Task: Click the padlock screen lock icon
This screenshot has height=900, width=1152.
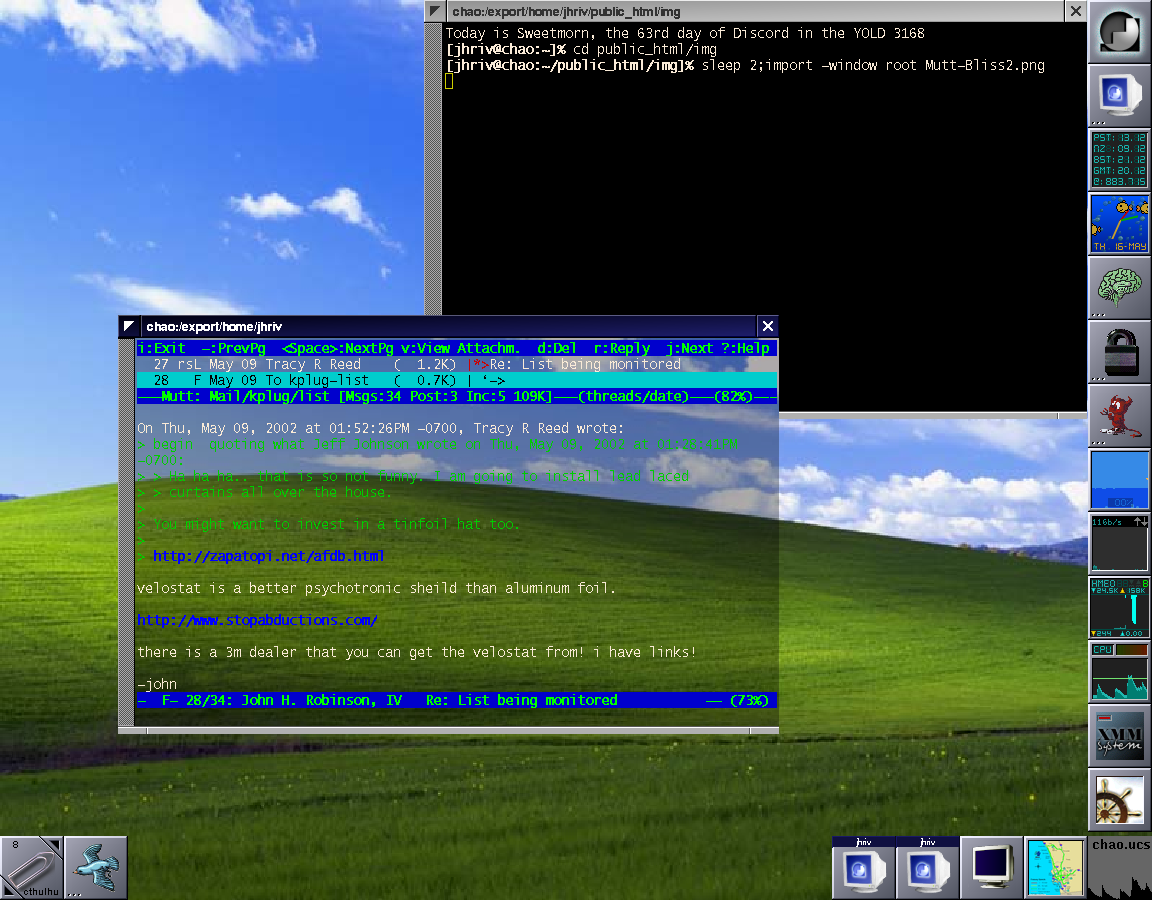Action: pos(1119,351)
